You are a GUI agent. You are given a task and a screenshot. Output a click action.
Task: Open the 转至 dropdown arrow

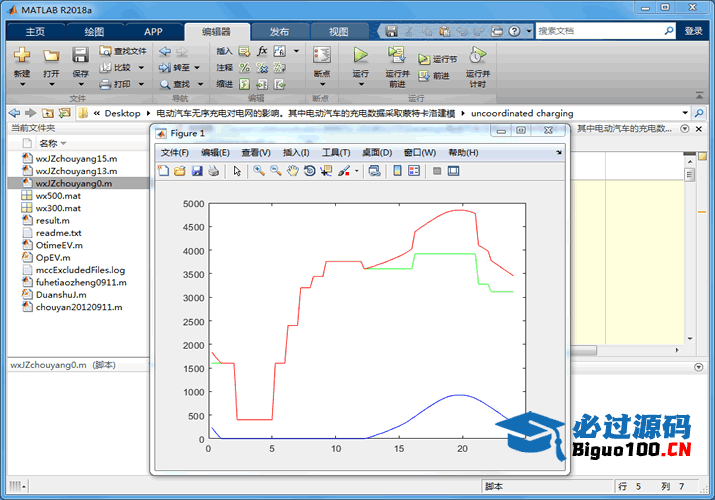pos(197,67)
